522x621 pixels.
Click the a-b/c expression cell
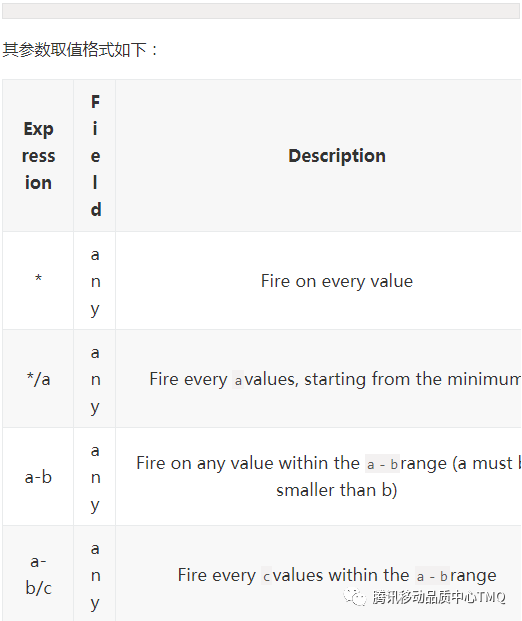38,574
